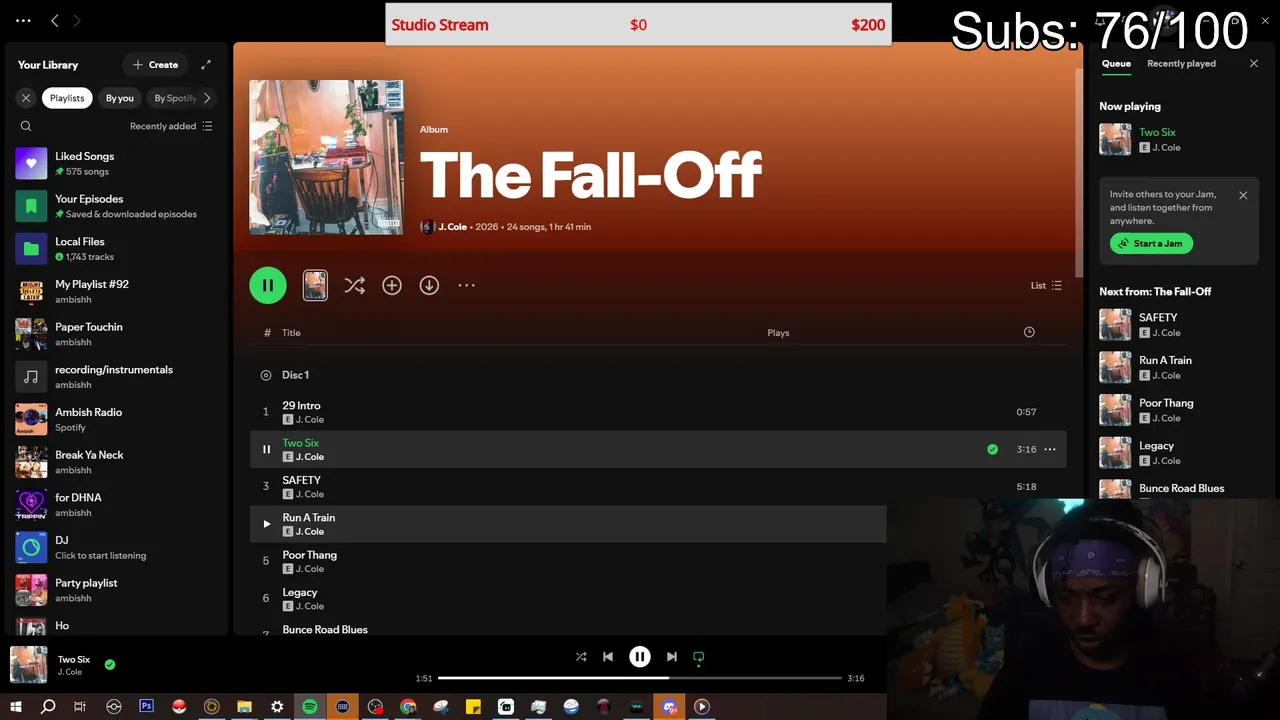Open Windows Start menu
The image size is (1280, 720).
pyautogui.click(x=15, y=707)
